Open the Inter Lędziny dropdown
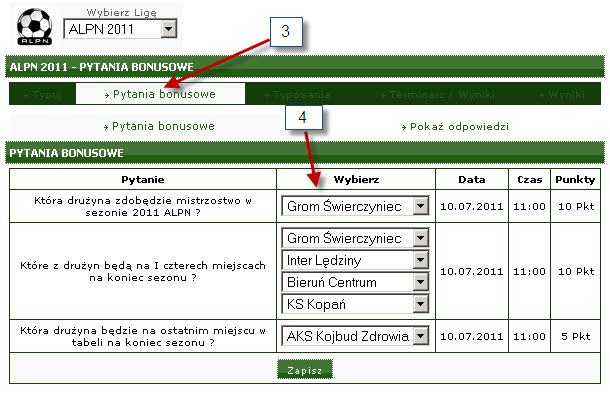The width and height of the screenshot is (610, 394). 355,260
